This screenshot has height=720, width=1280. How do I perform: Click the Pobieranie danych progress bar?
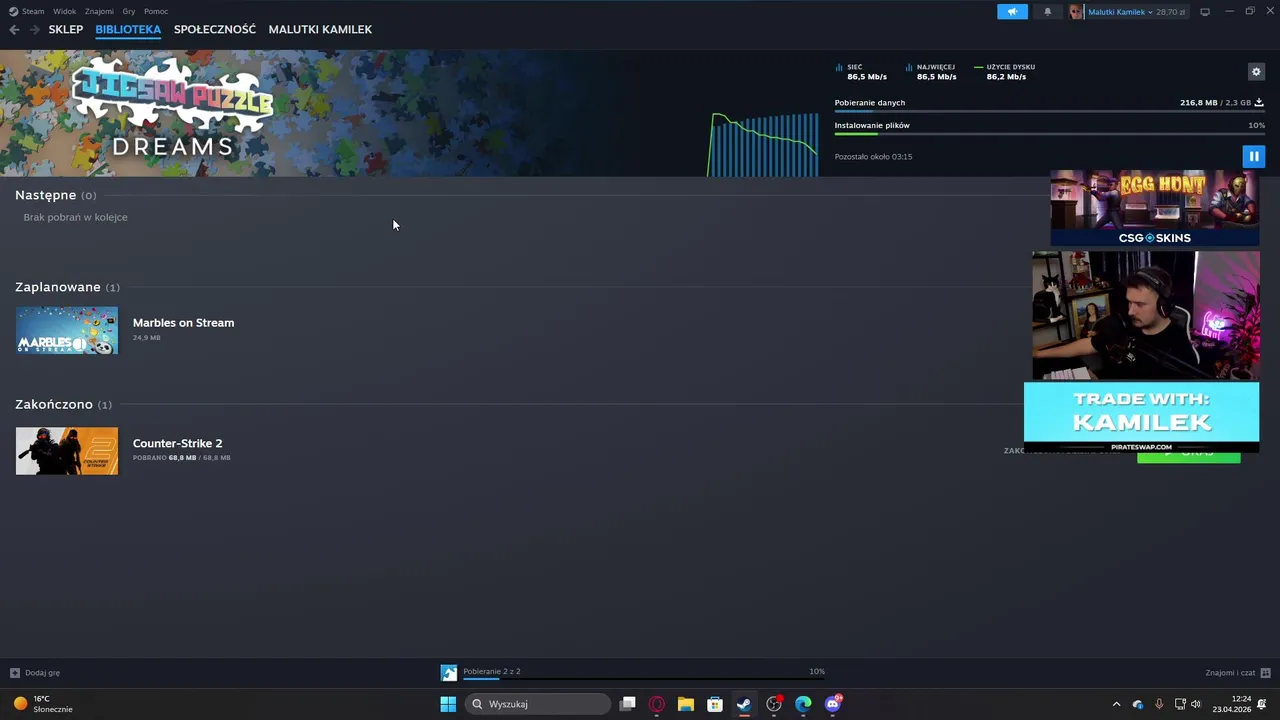pyautogui.click(x=1050, y=111)
